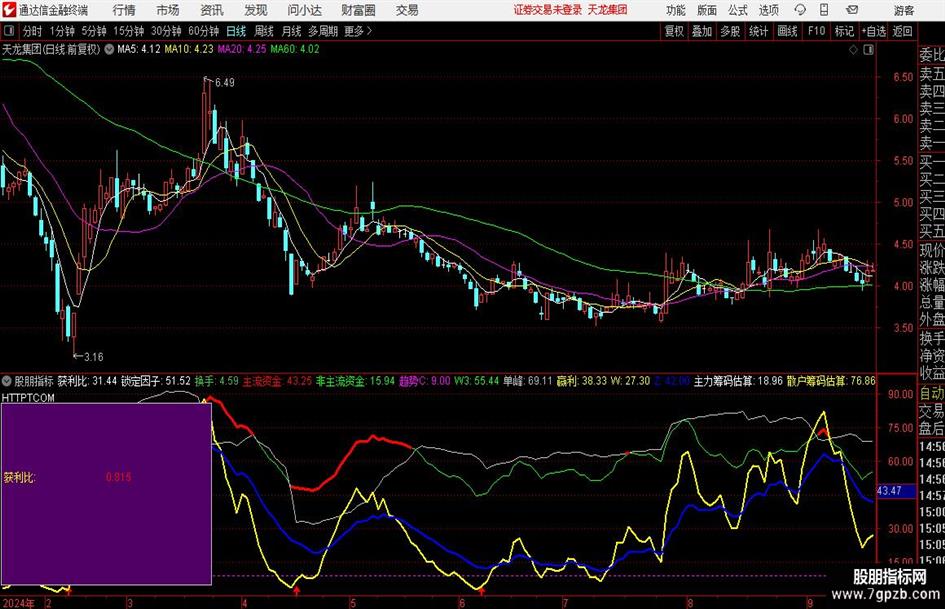Image resolution: width=945 pixels, height=609 pixels.
Task: Open the 问小达 menu
Action: (304, 10)
